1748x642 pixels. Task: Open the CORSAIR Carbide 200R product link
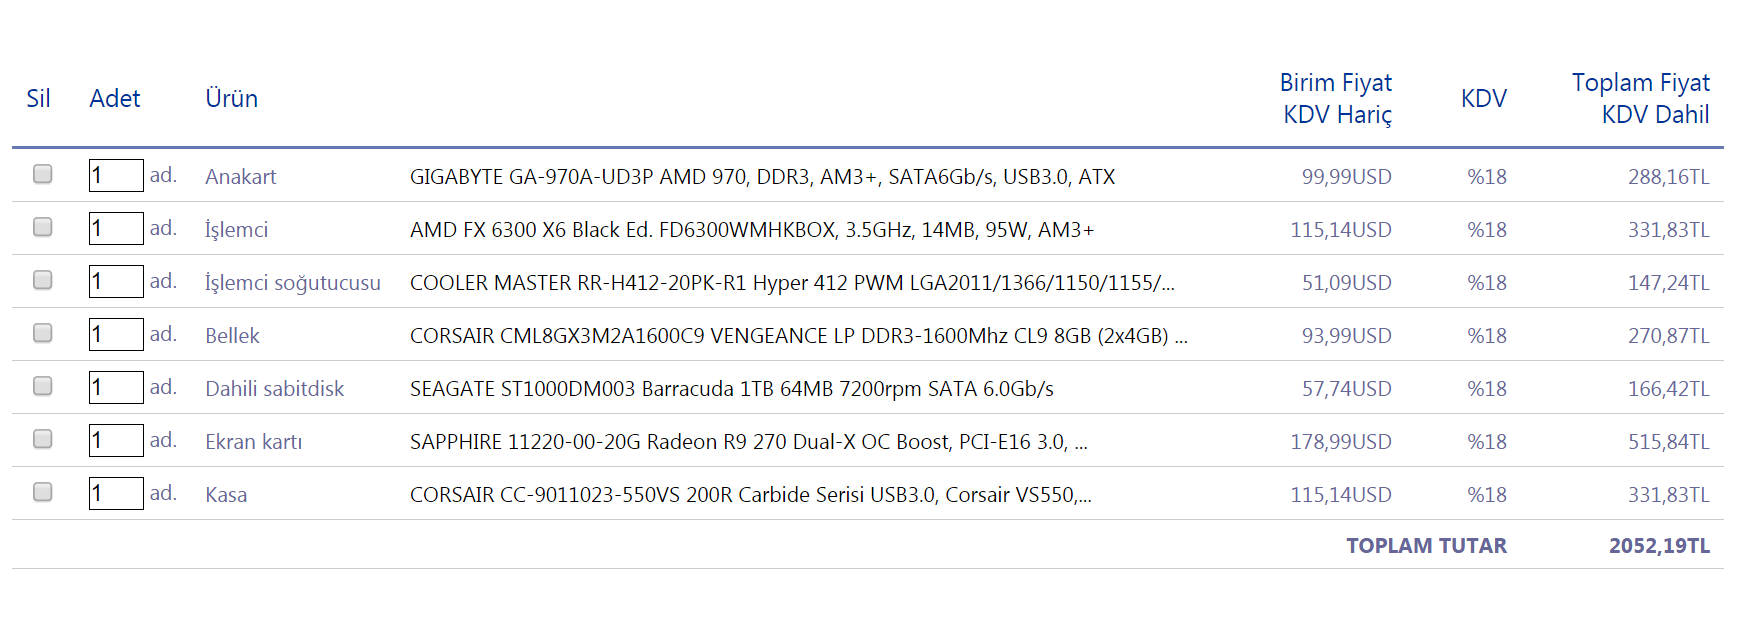coord(750,495)
